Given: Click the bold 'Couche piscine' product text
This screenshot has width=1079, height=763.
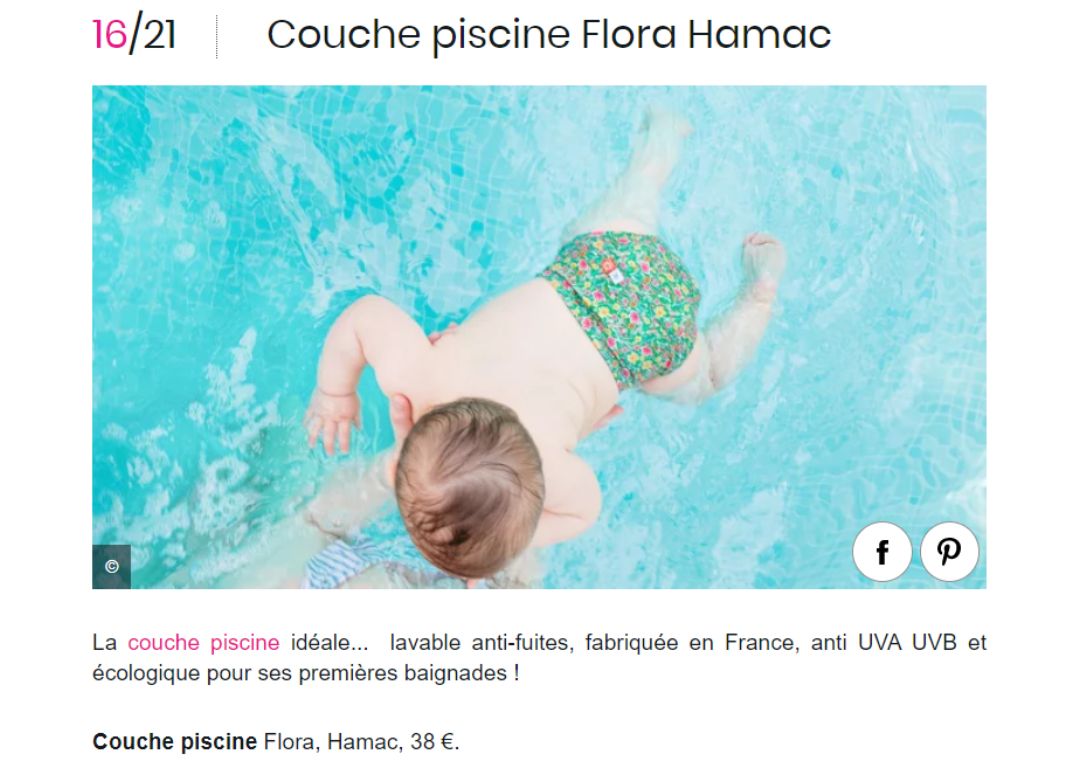Looking at the screenshot, I should (174, 742).
